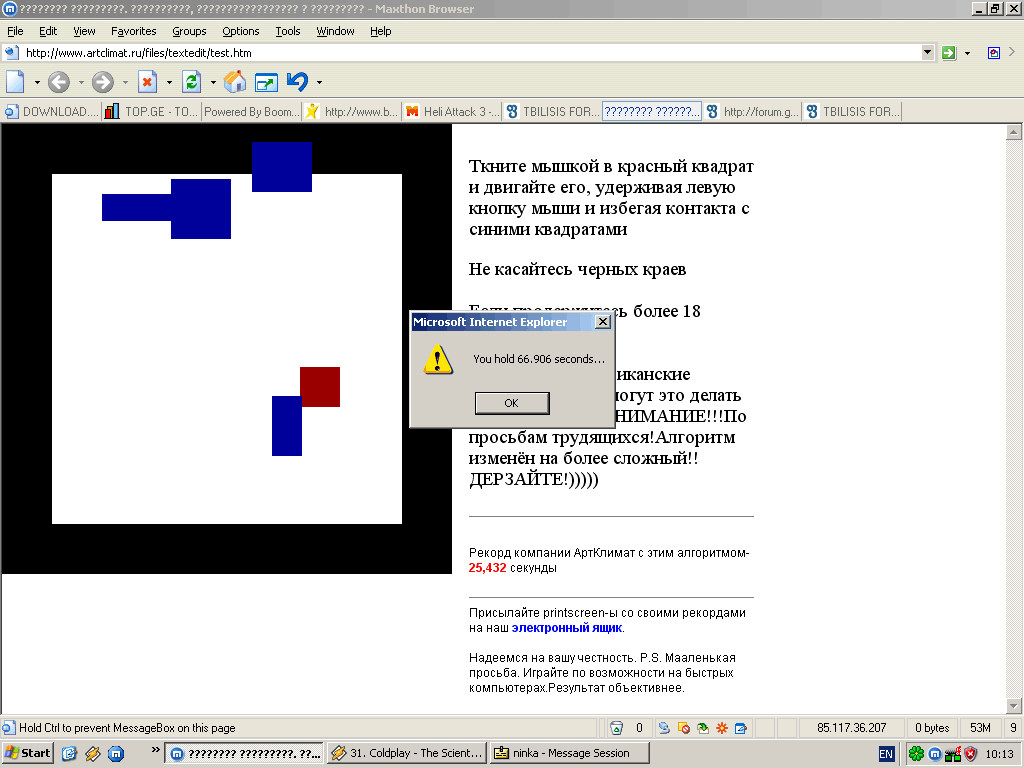The image size is (1024, 768).
Task: Switch to the TOP.GE tab
Action: (x=152, y=112)
